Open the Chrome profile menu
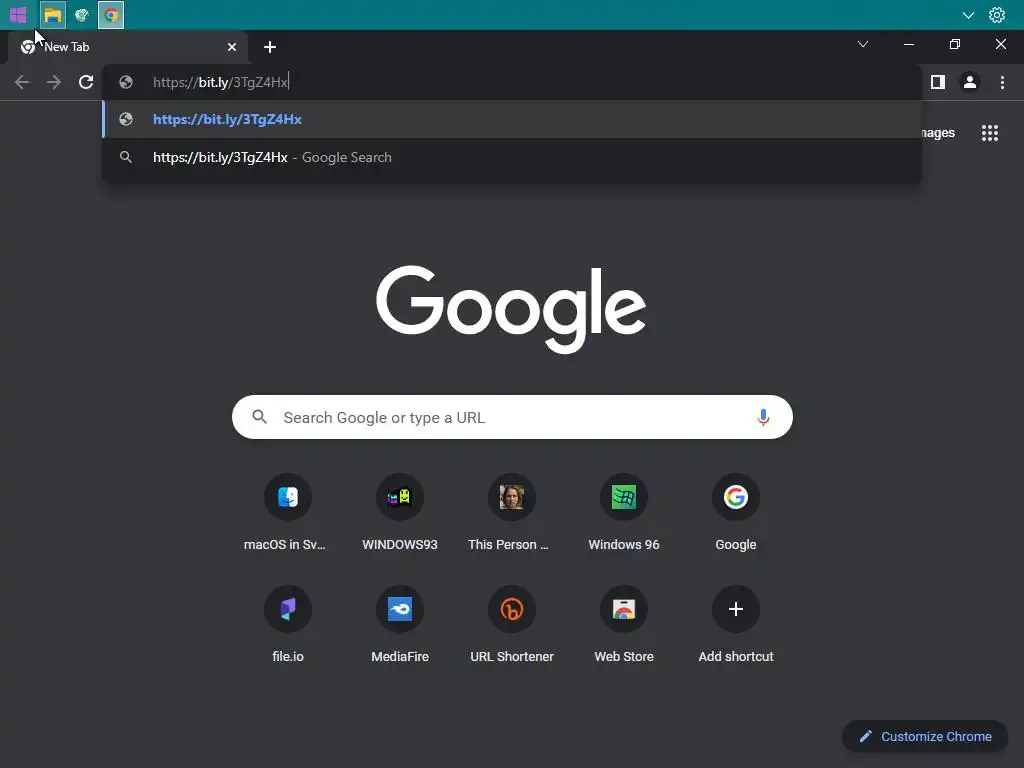Screen dimensions: 1024x768 (x=970, y=82)
